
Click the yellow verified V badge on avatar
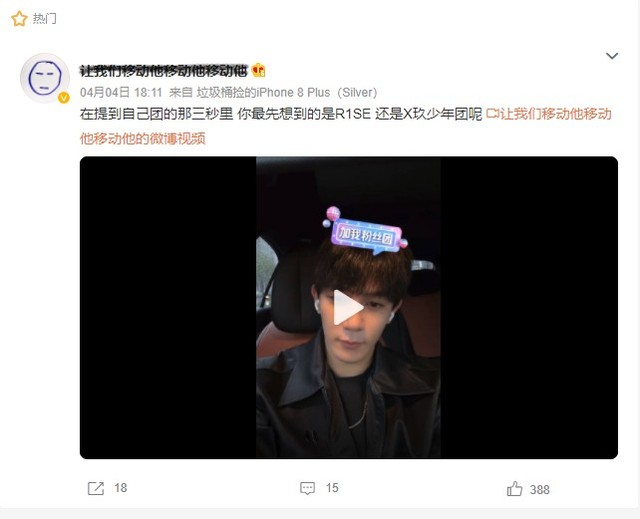point(64,98)
